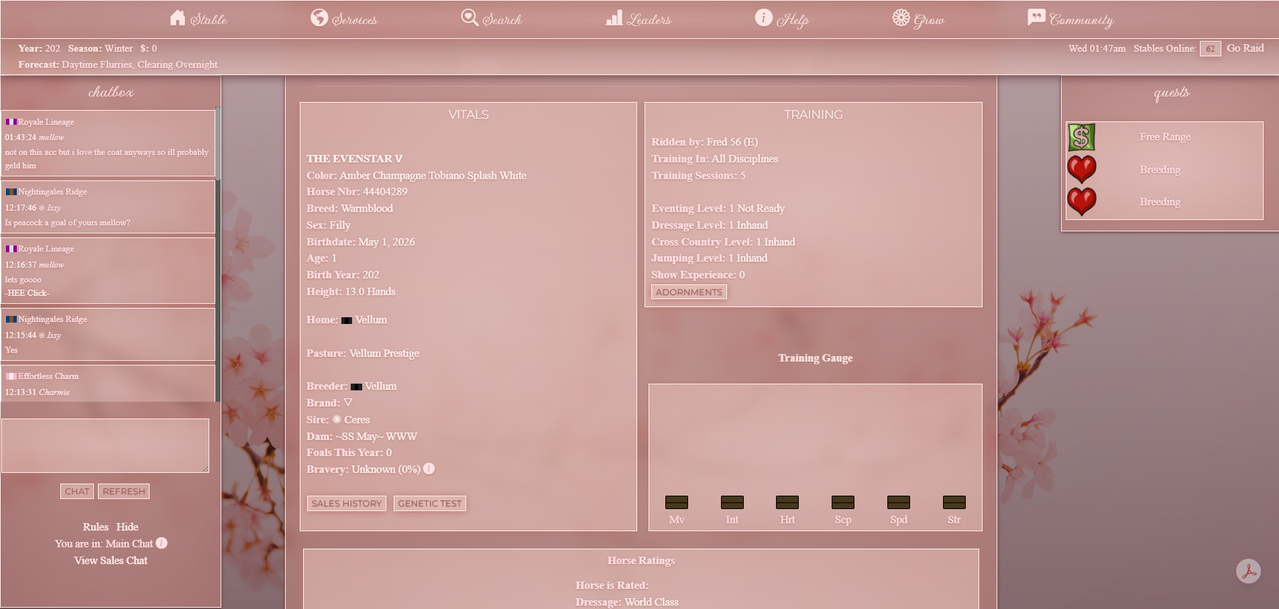The image size is (1279, 609).
Task: Click the Free Range dollar quest icon
Action: click(x=1081, y=137)
